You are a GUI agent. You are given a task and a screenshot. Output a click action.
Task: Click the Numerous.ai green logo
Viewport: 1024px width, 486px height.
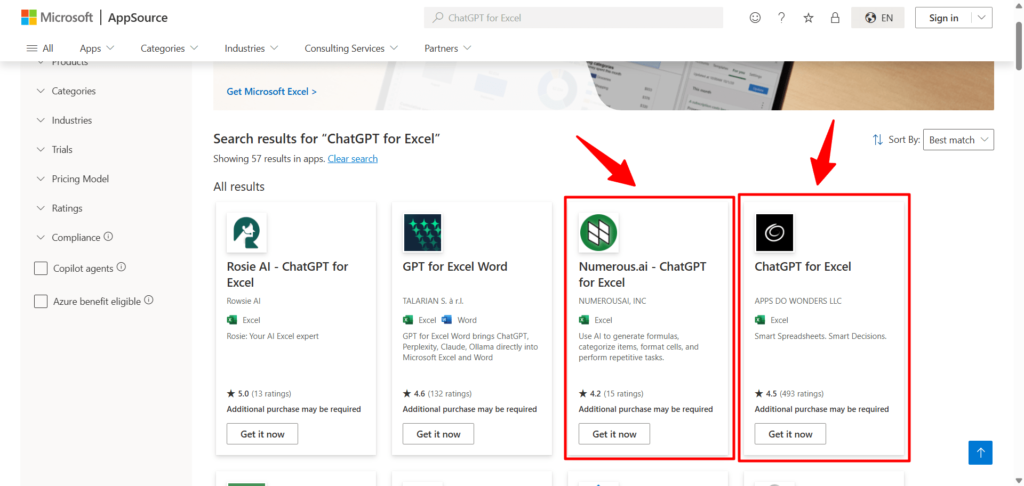(x=598, y=233)
